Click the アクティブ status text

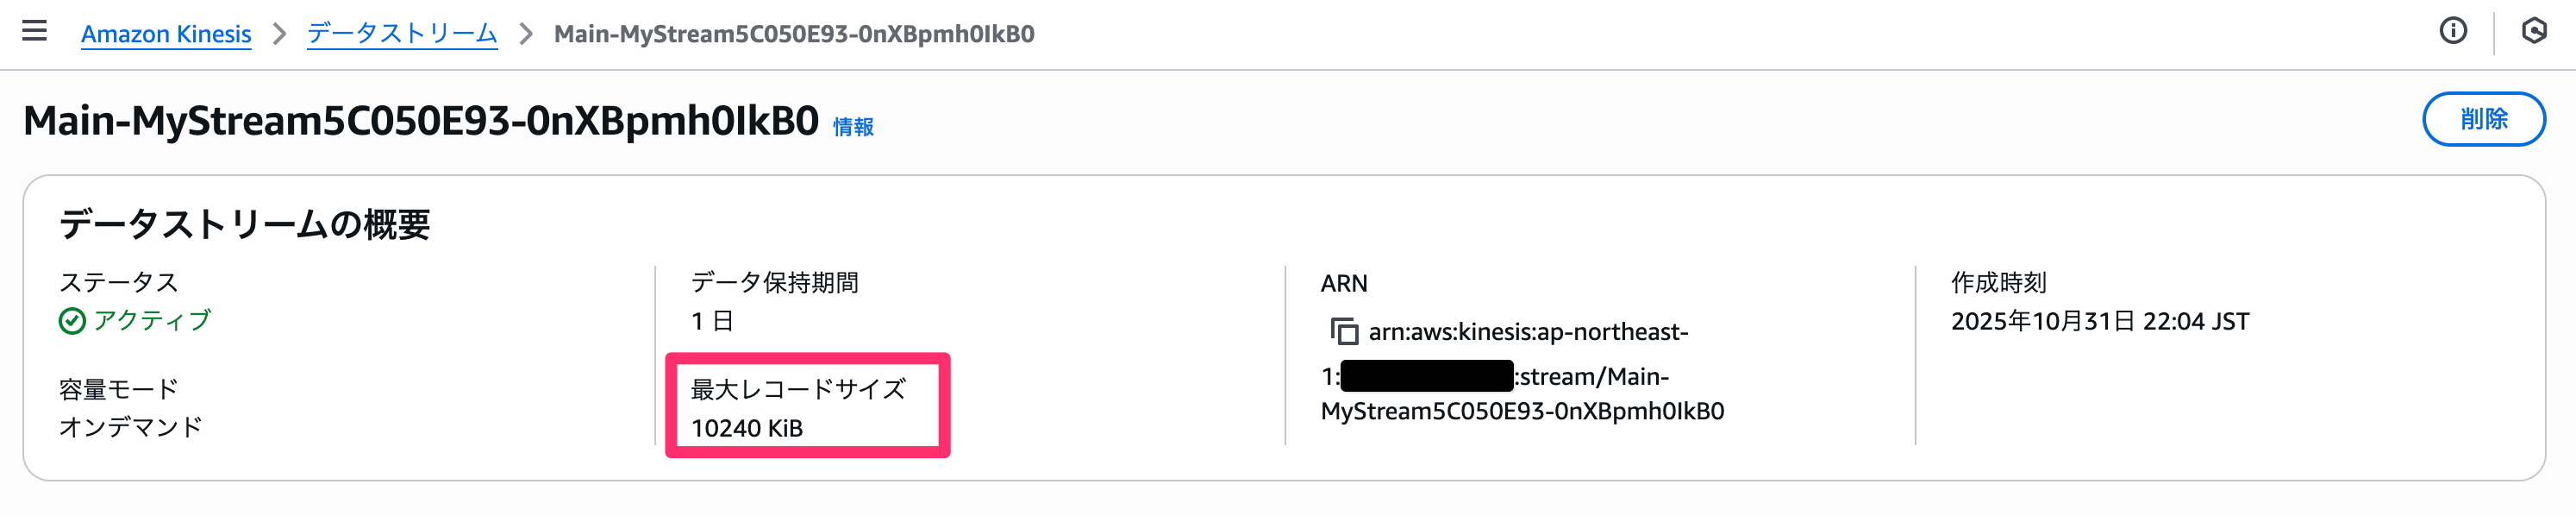(x=152, y=321)
